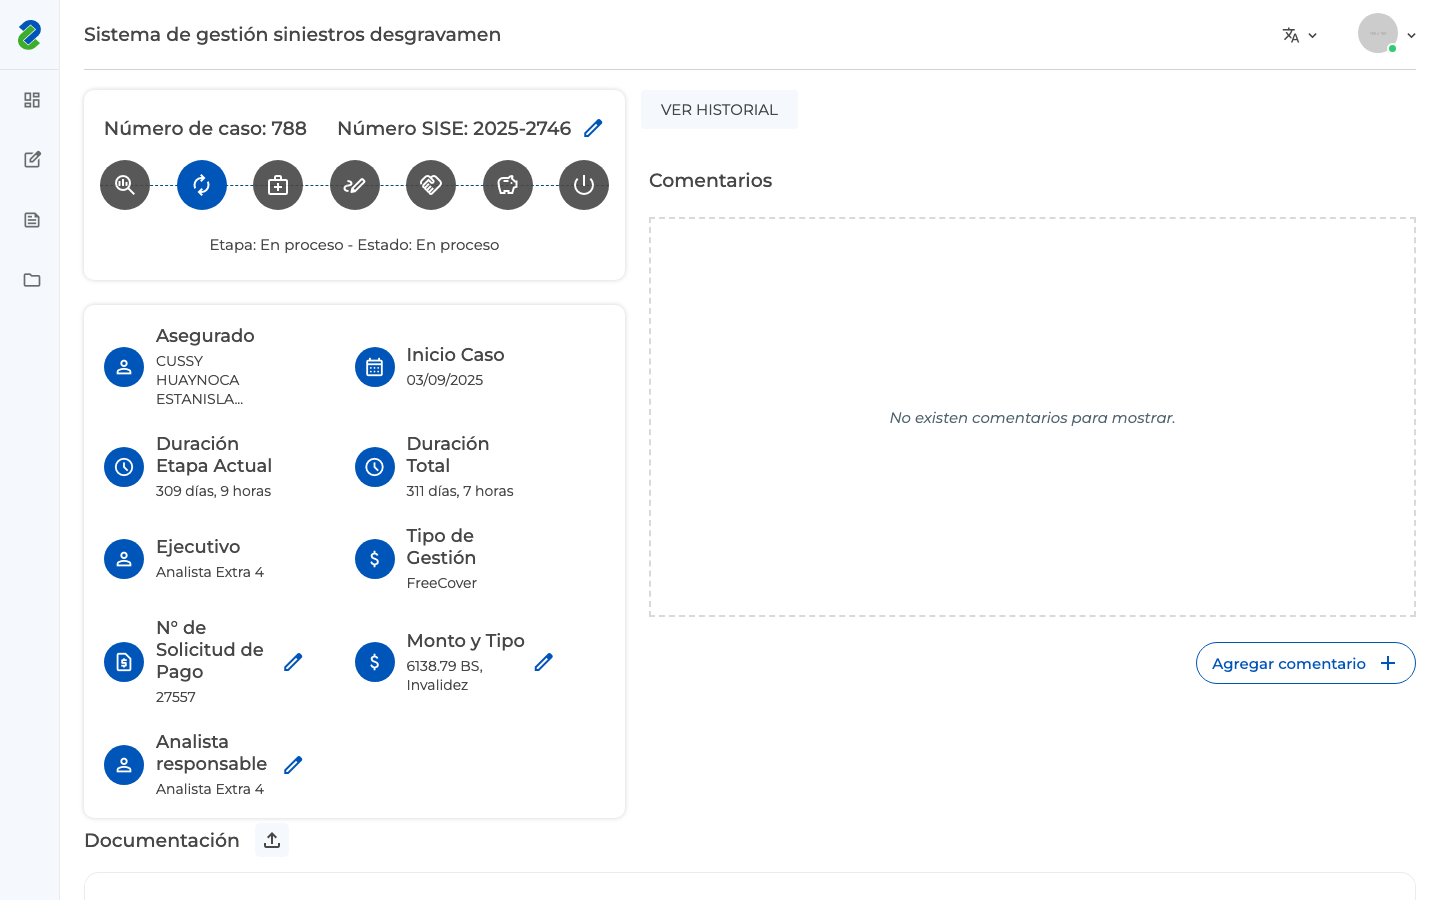This screenshot has width=1440, height=900.
Task: Click the date 03/09/2025
Action: click(x=445, y=380)
